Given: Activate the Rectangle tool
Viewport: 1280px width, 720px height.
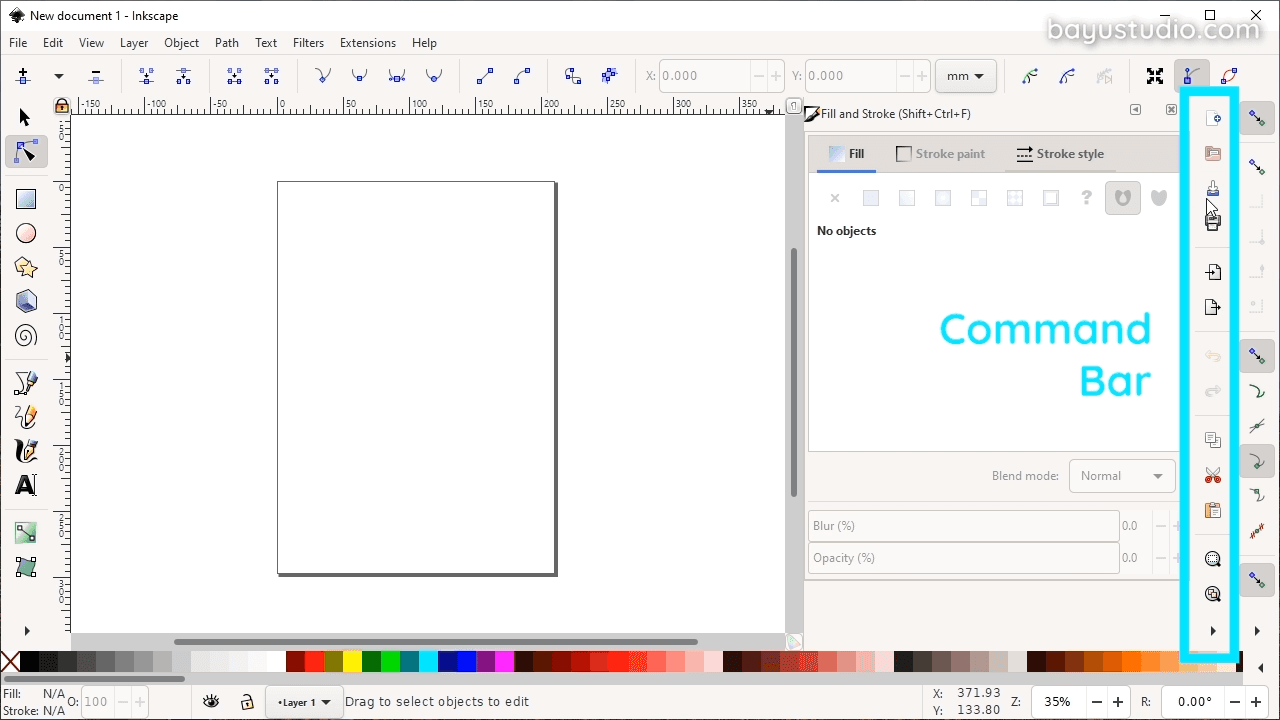Looking at the screenshot, I should [x=25, y=198].
